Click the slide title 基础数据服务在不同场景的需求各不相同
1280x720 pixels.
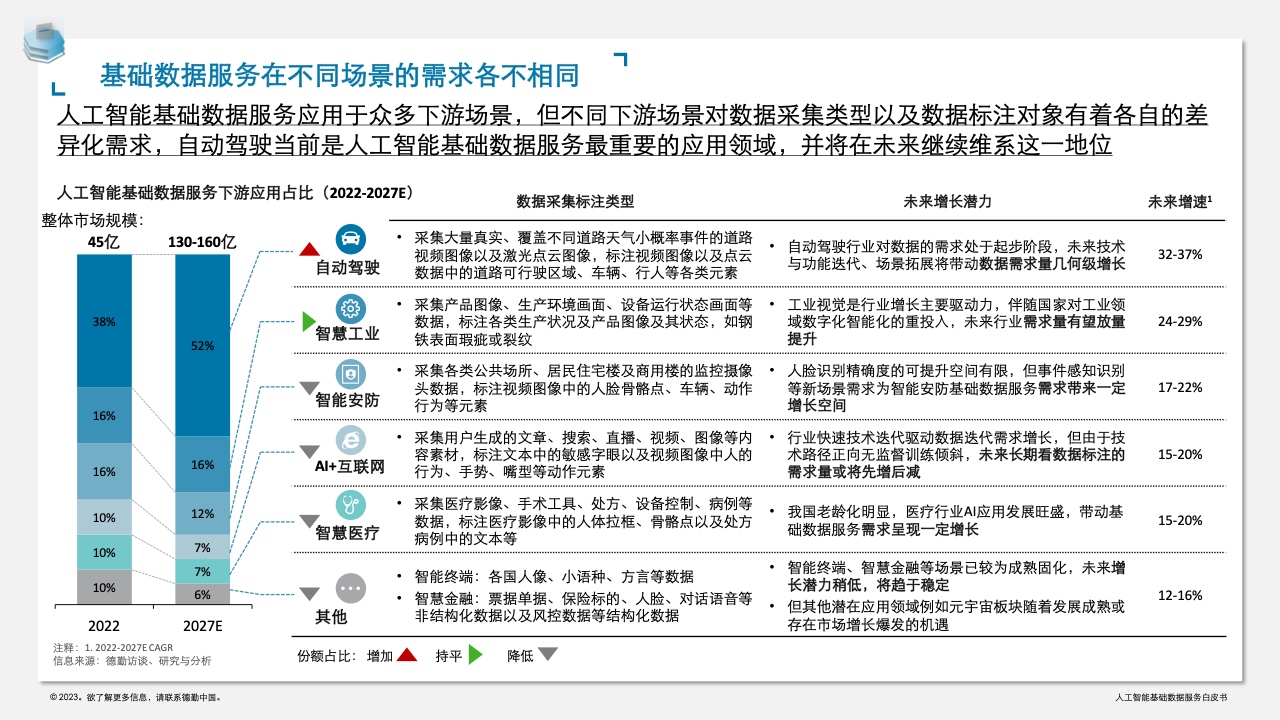[340, 75]
